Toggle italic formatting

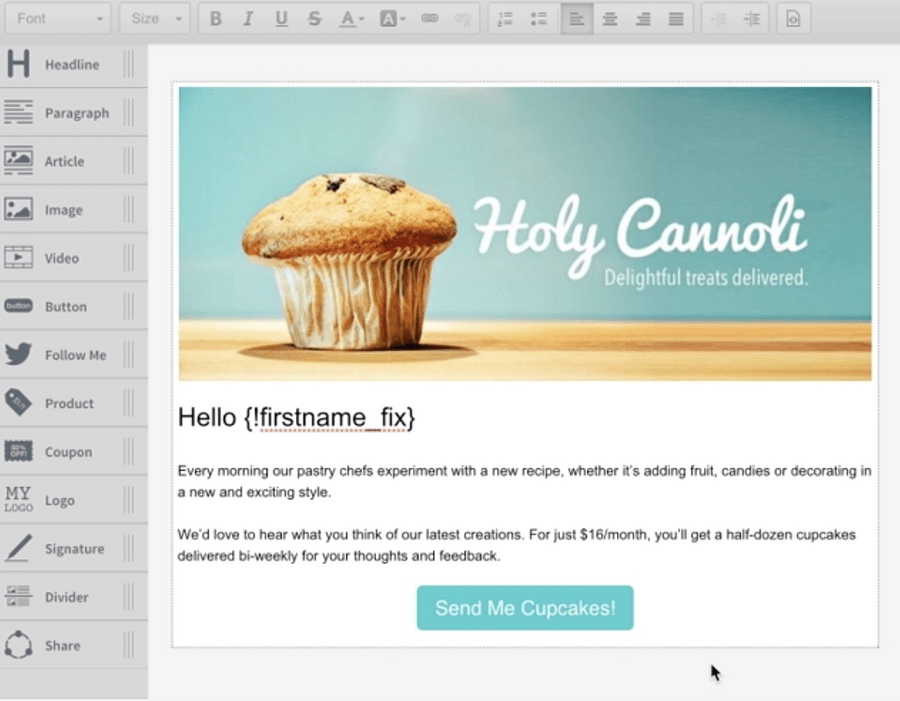(249, 18)
